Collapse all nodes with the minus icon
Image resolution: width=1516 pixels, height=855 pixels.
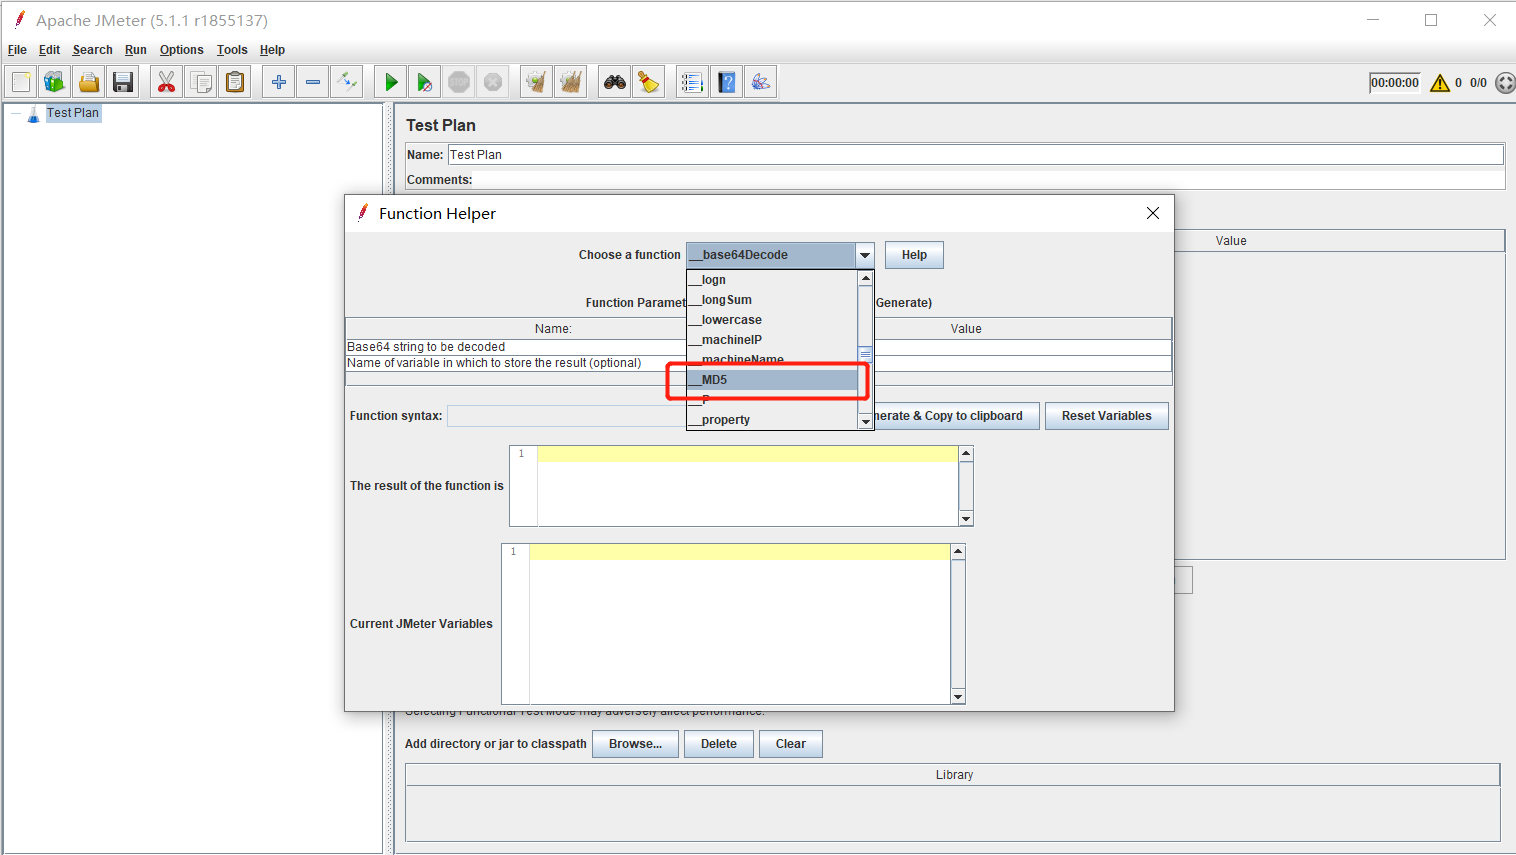313,82
